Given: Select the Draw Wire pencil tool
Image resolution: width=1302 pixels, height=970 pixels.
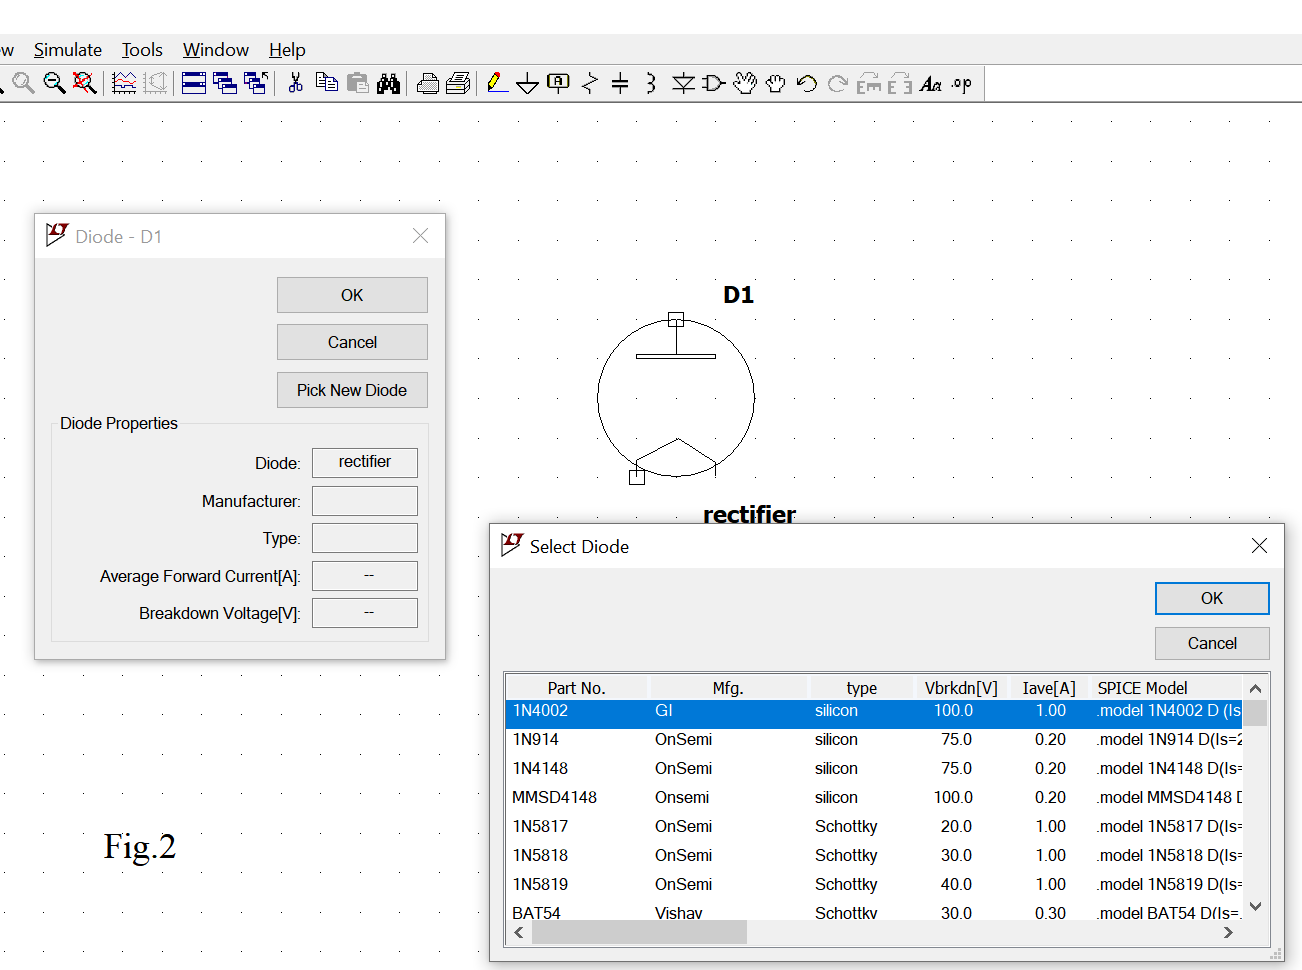Looking at the screenshot, I should [x=497, y=83].
